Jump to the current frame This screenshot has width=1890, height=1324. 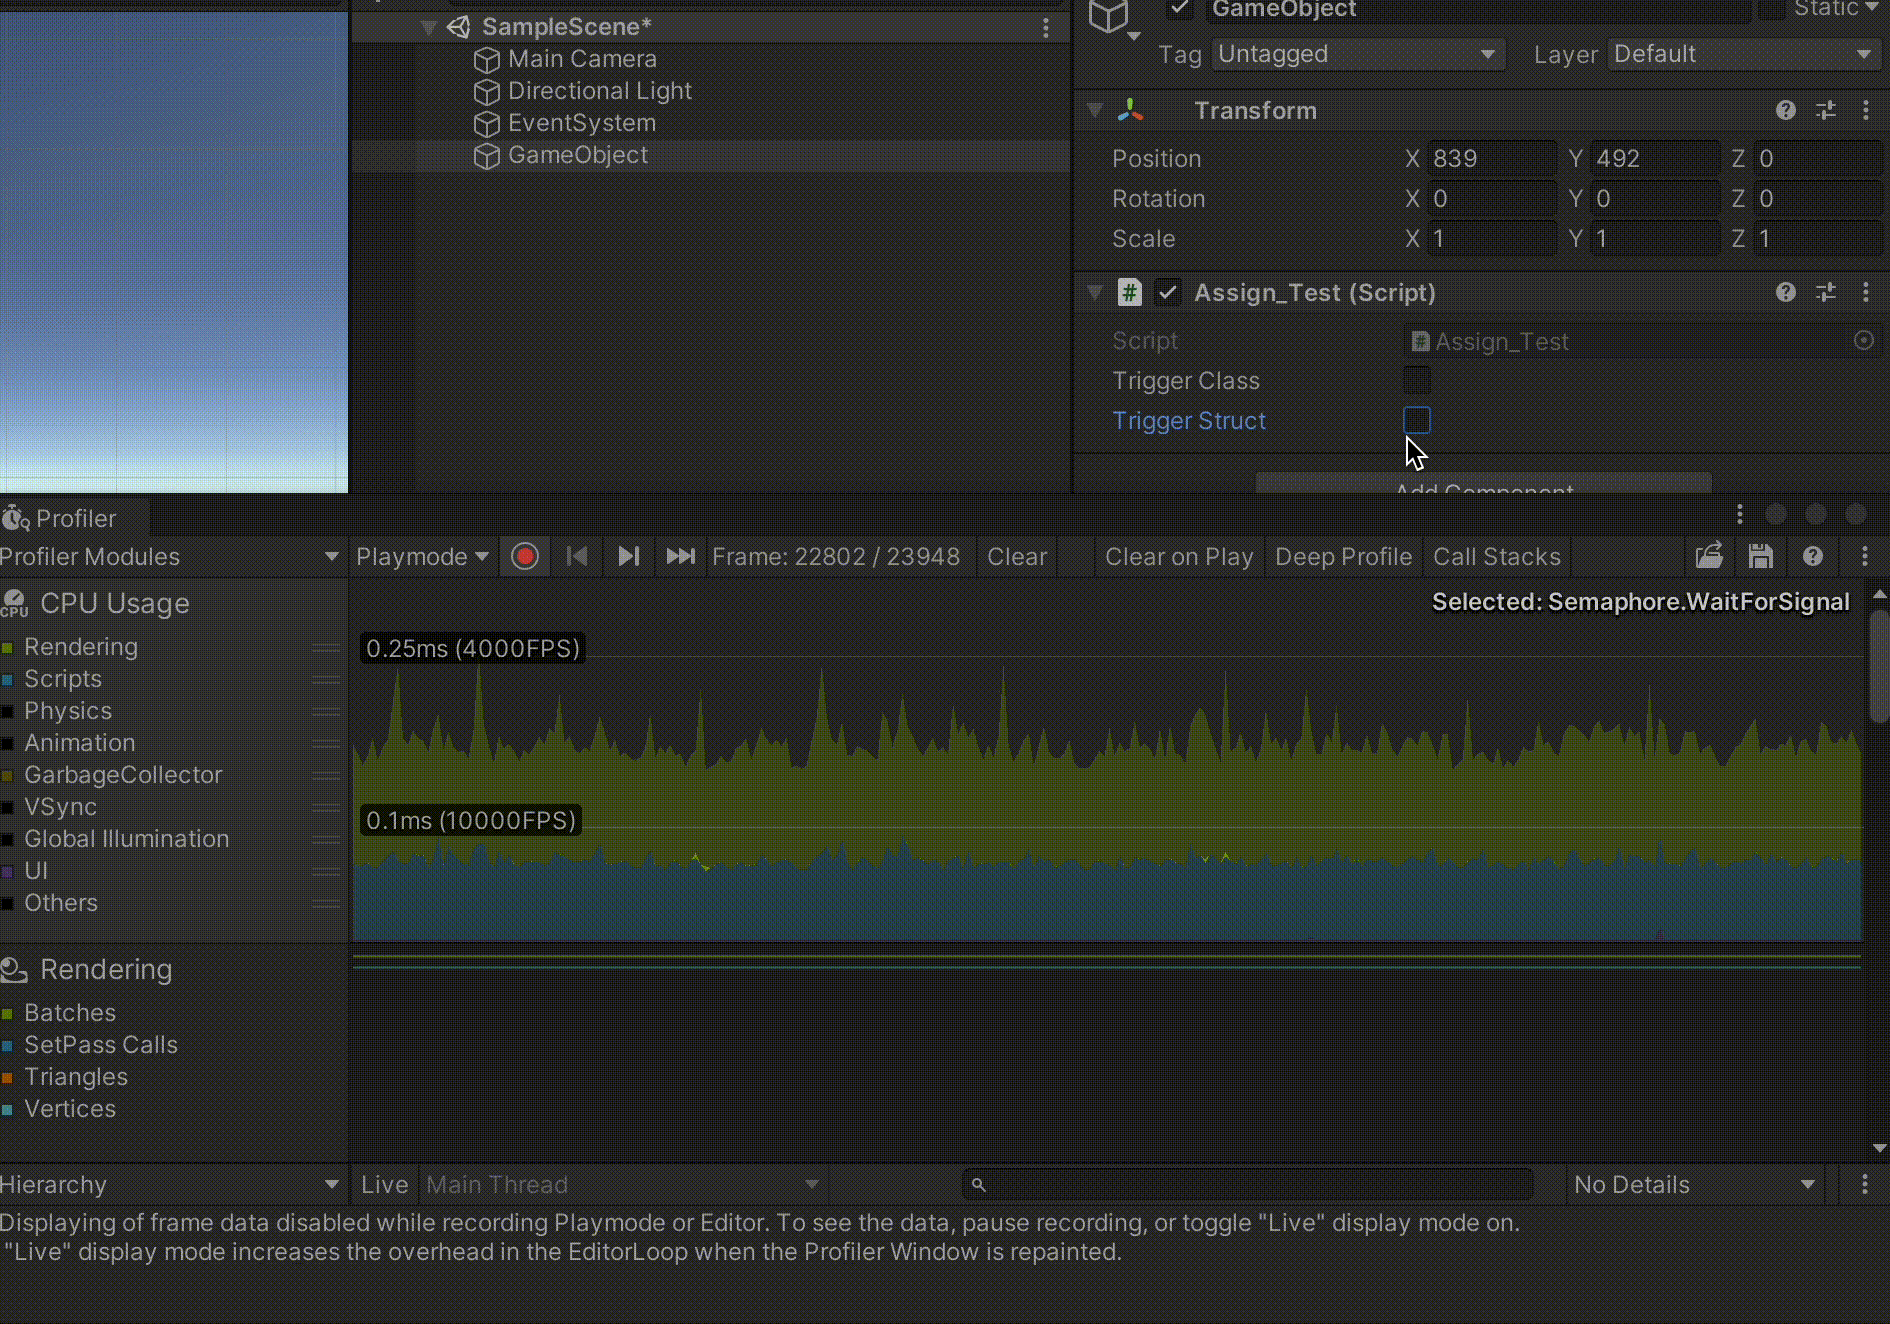point(680,556)
